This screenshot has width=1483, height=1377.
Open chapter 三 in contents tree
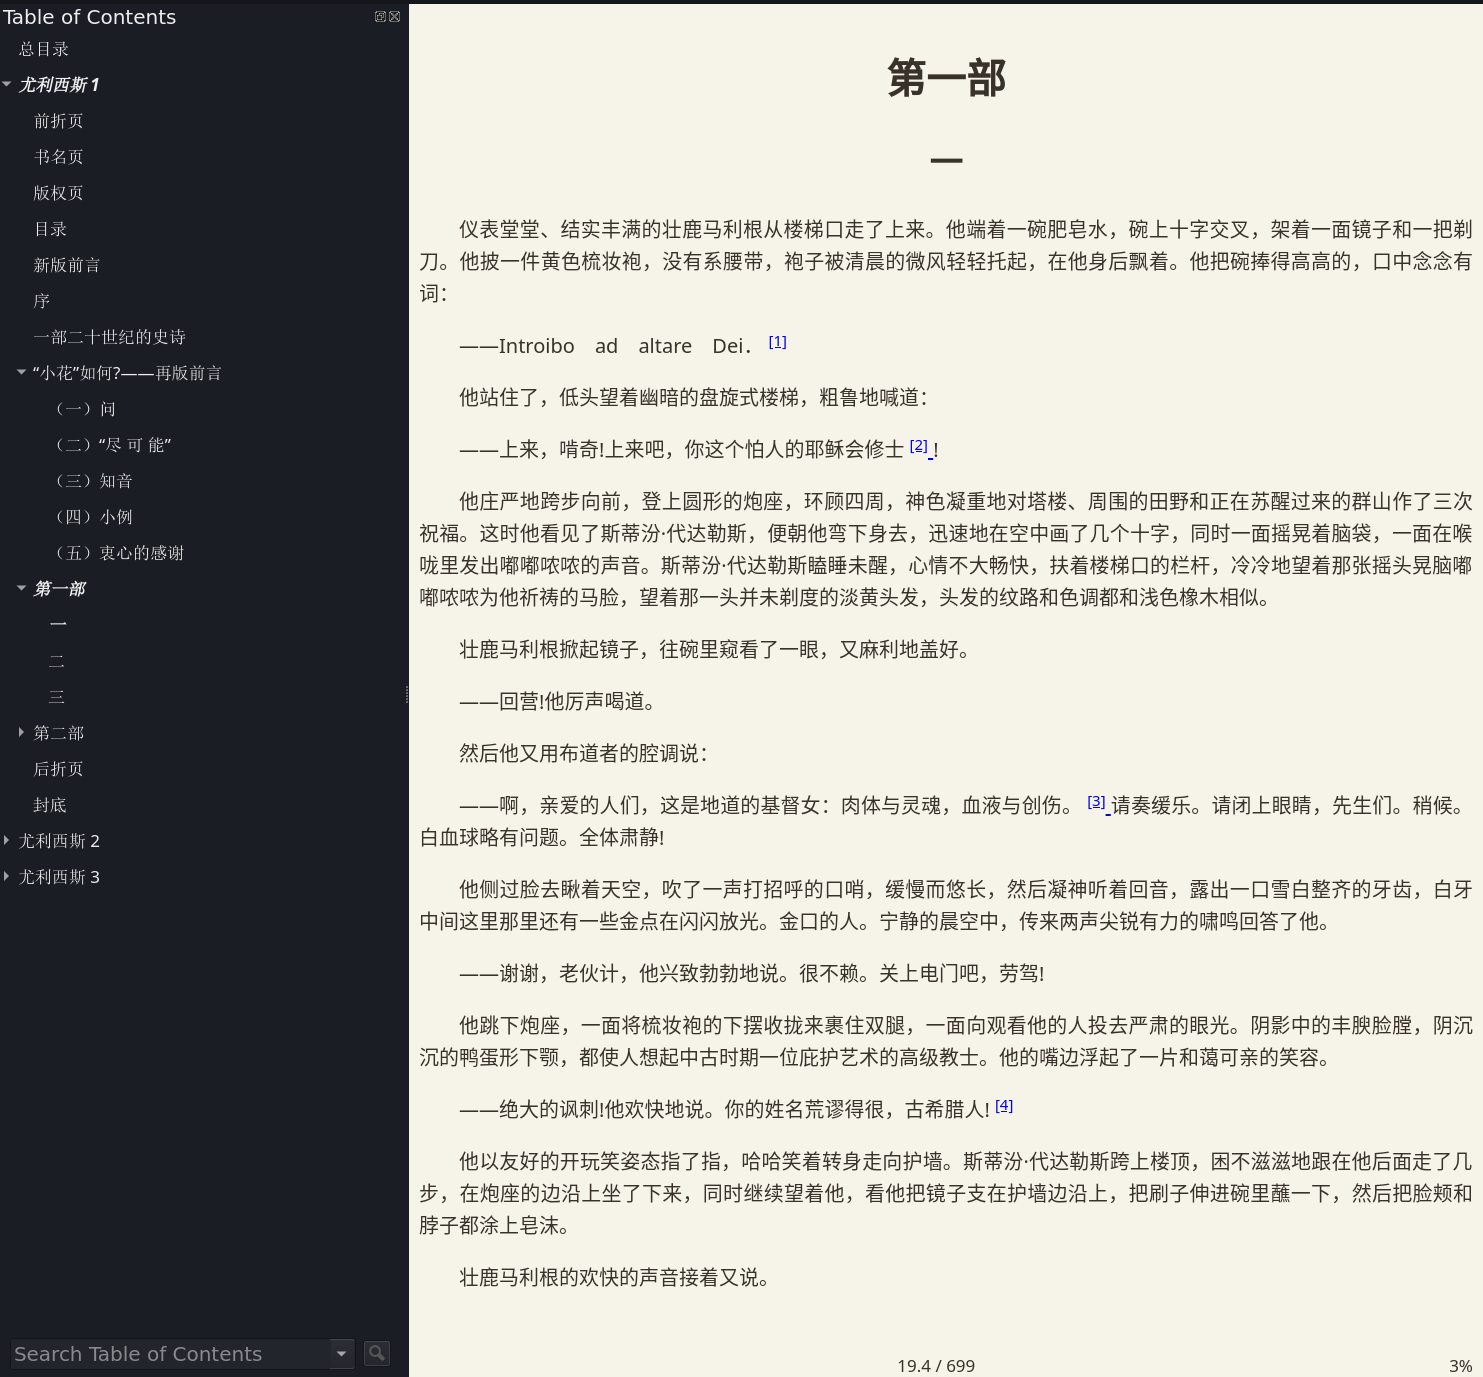click(x=57, y=697)
